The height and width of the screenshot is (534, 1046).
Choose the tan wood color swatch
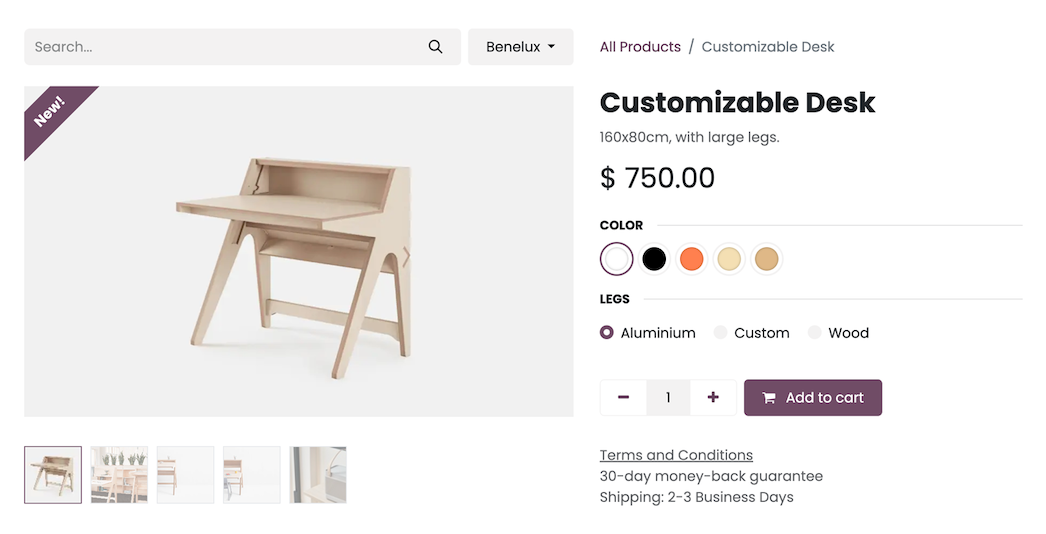pyautogui.click(x=767, y=260)
